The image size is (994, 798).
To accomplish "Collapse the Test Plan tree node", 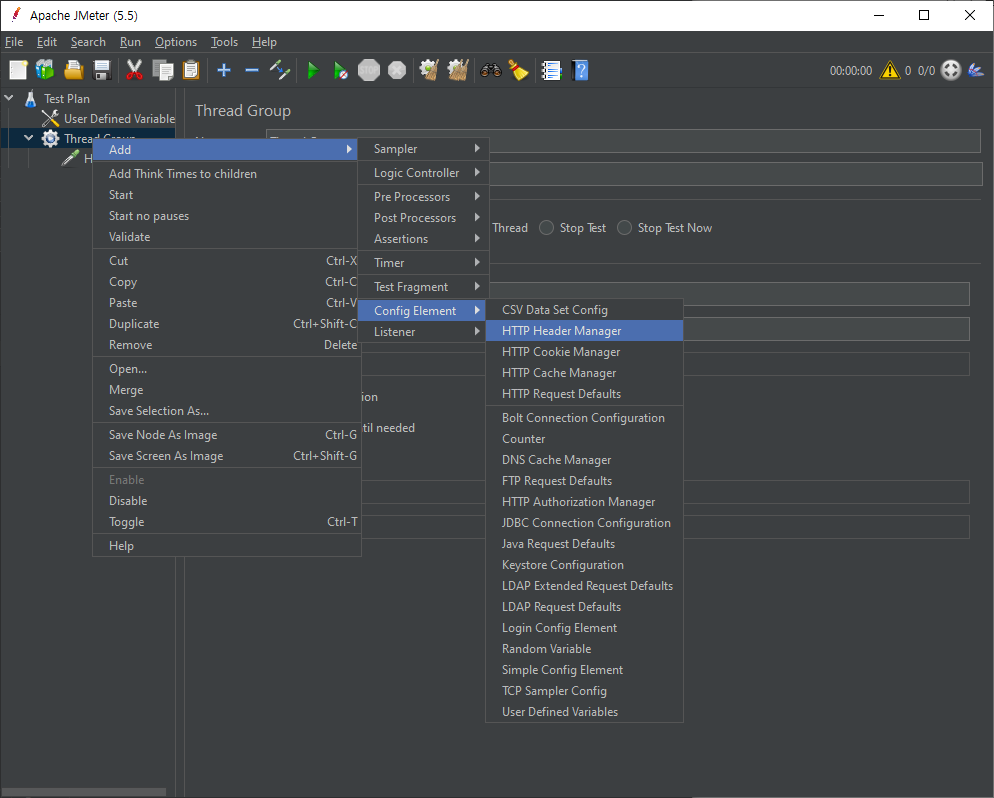I will (10, 98).
